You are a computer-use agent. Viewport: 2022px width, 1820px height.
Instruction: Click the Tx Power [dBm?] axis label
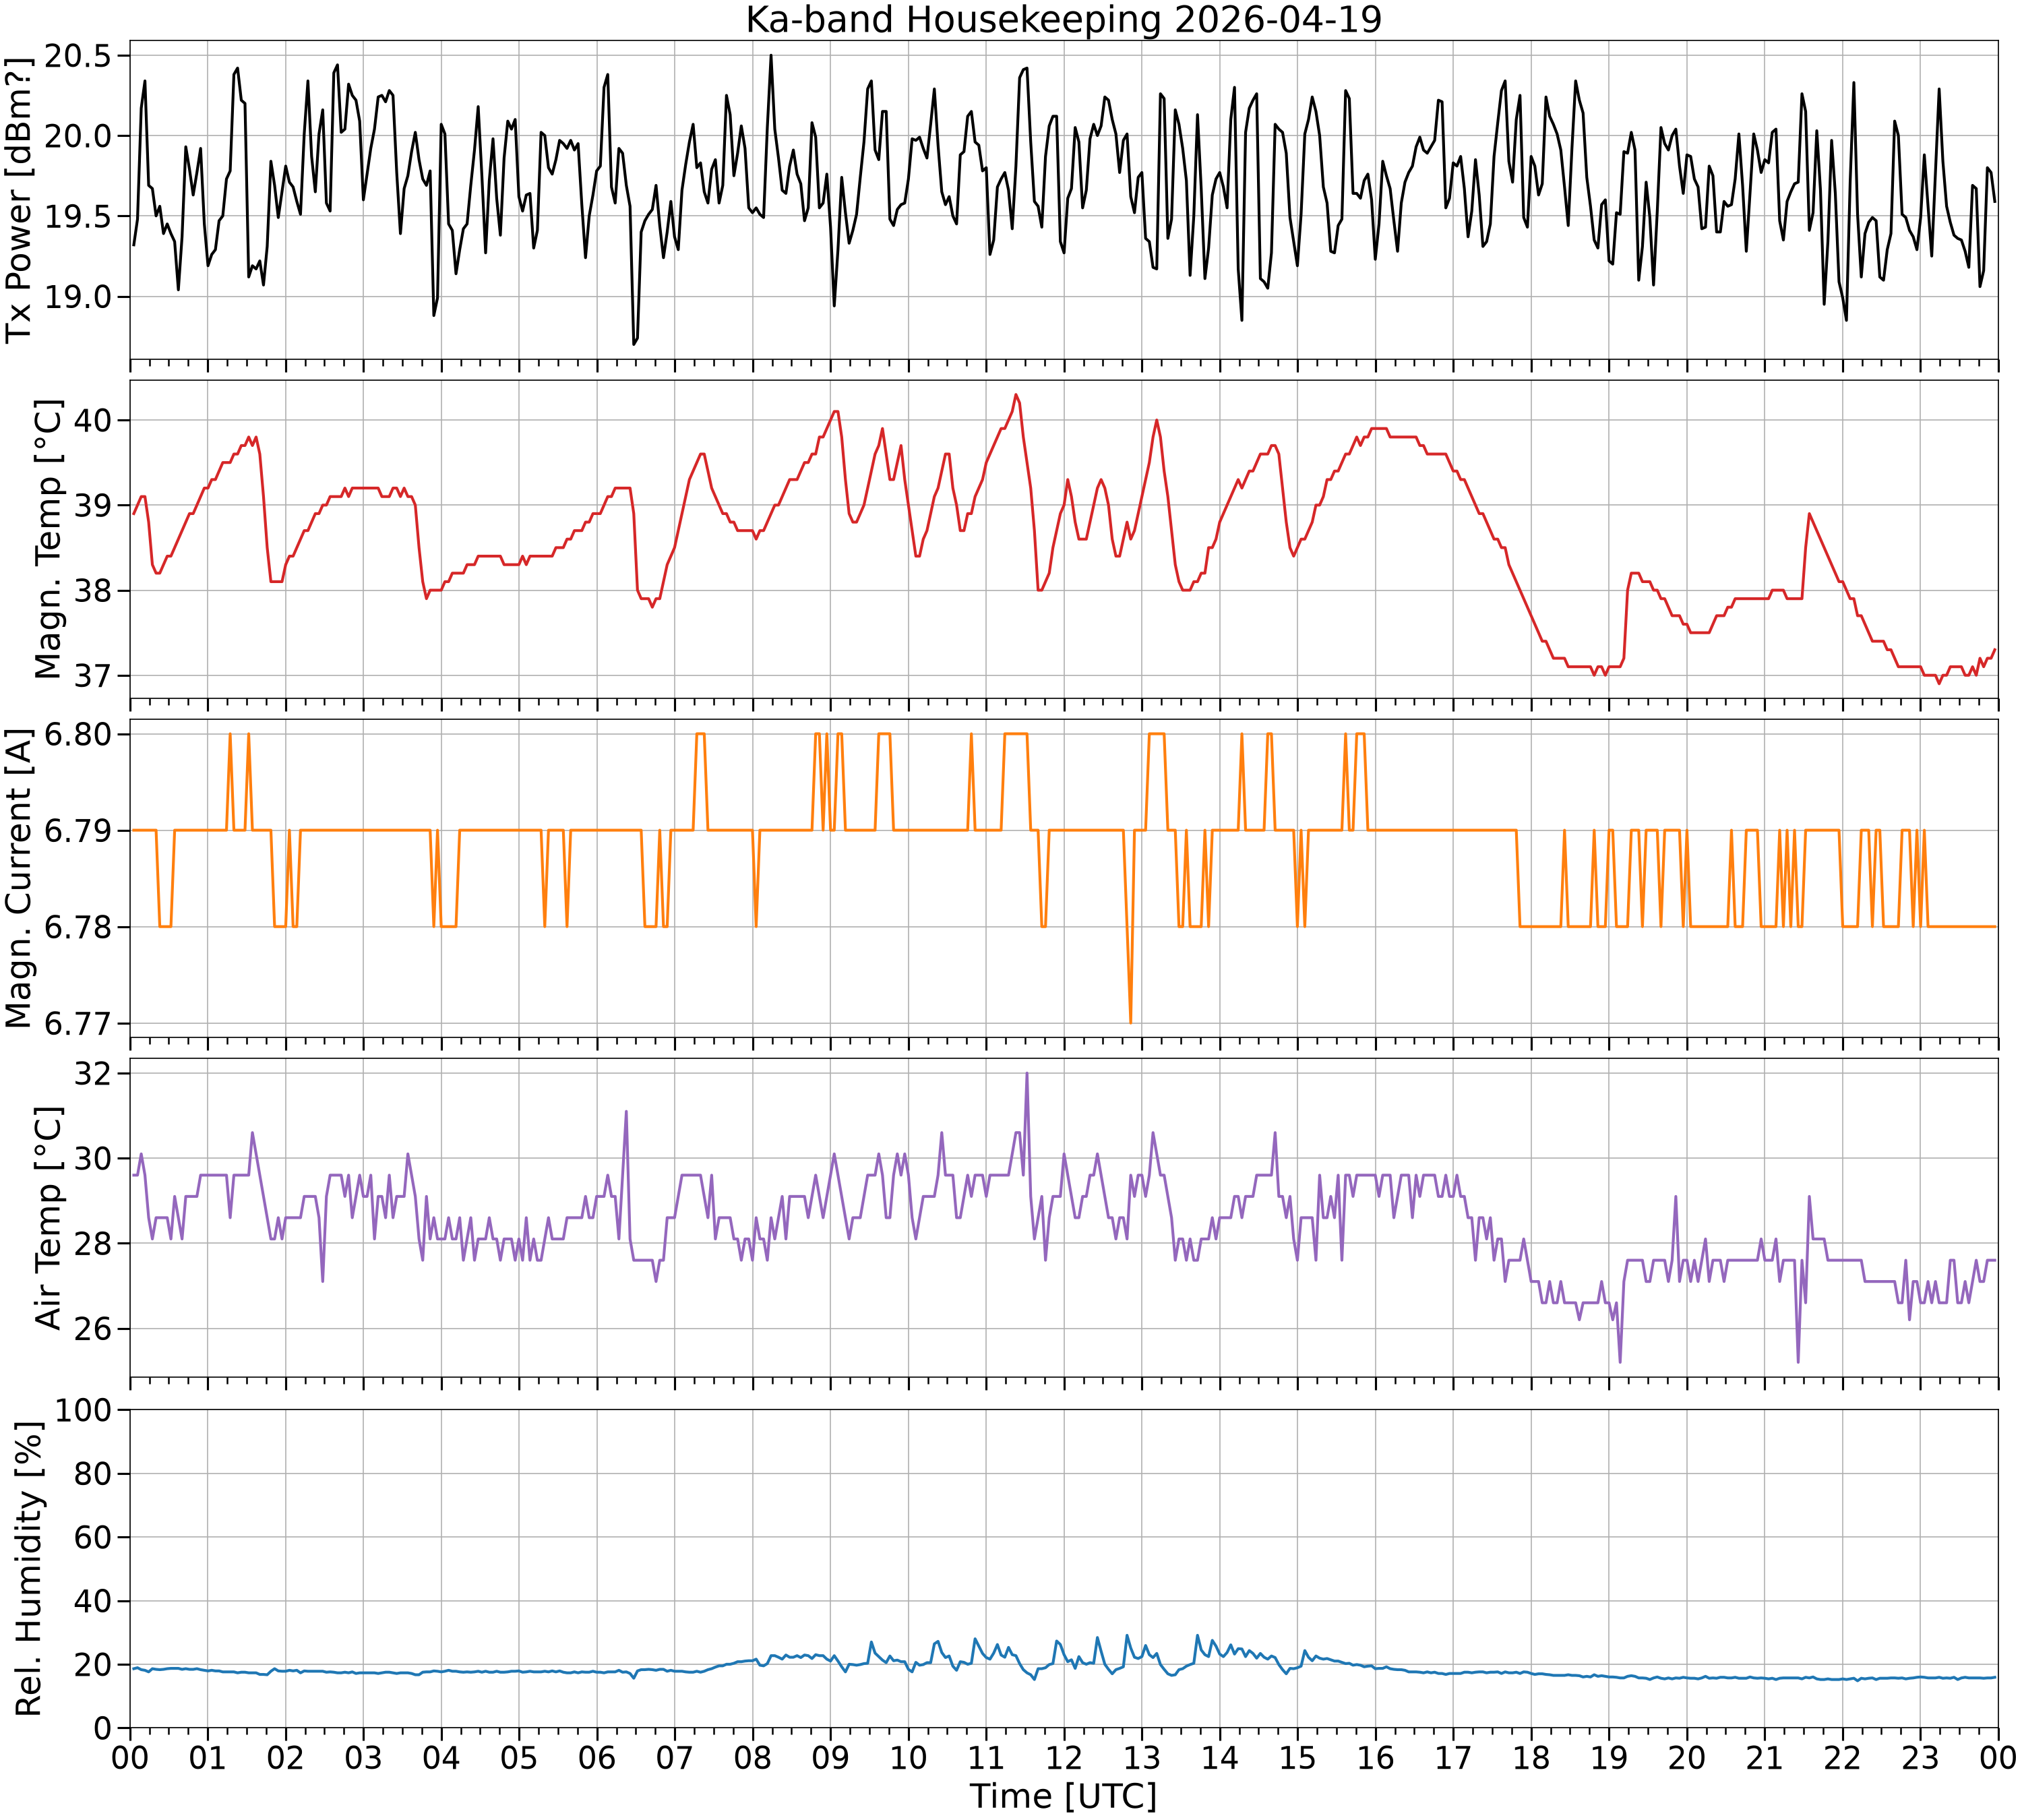19,200
